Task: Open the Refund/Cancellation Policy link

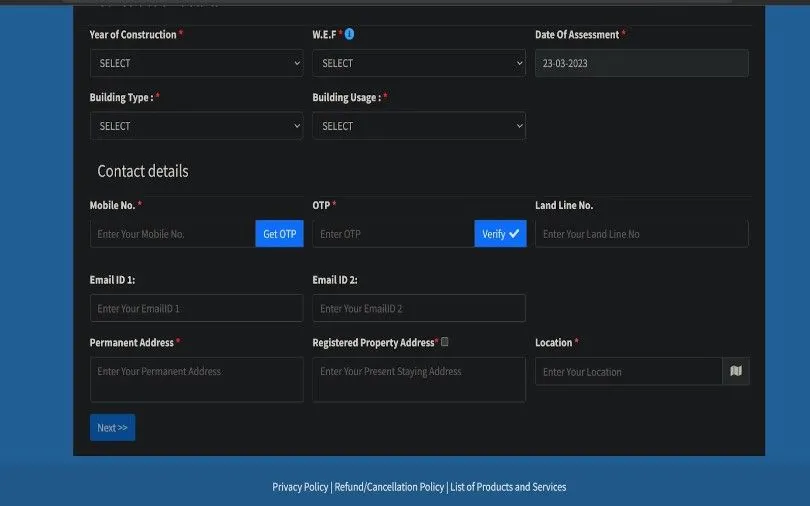Action: tap(389, 487)
